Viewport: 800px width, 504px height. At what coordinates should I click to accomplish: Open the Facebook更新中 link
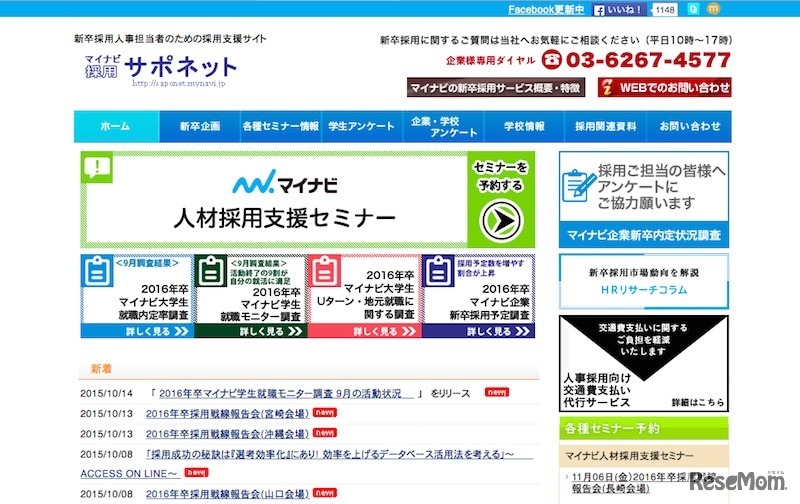click(x=546, y=10)
